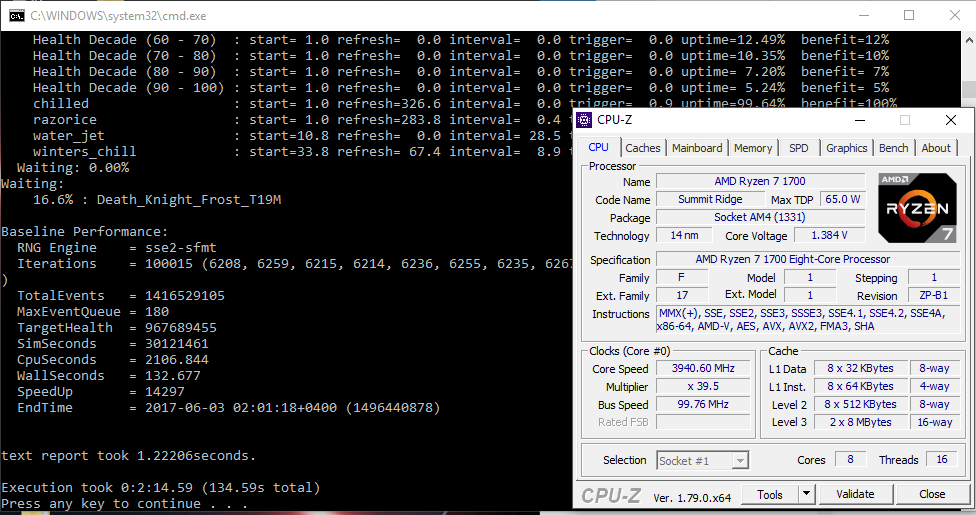This screenshot has height=515, width=976.
Task: Click the 'razorice' row in cmd
Action: (302, 120)
